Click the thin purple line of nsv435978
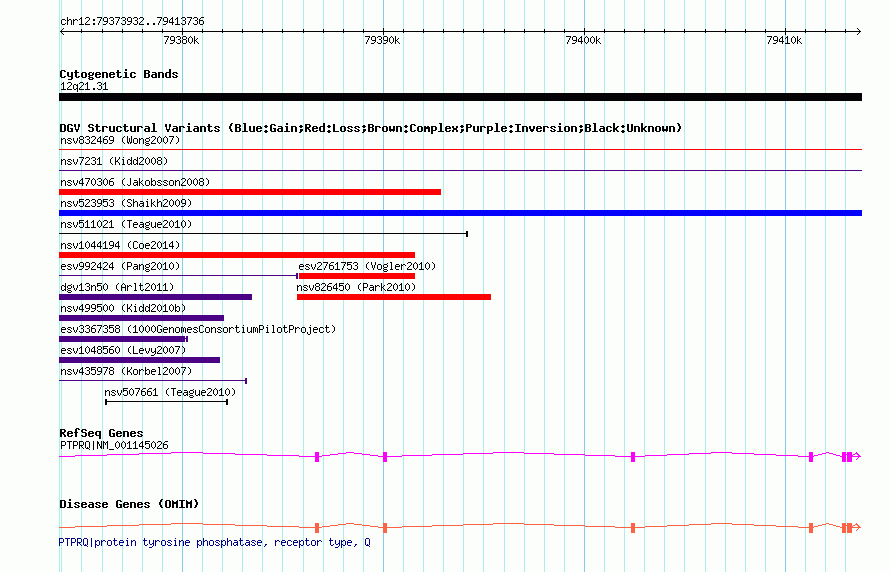Image resolution: width=890 pixels, height=572 pixels. (153, 381)
